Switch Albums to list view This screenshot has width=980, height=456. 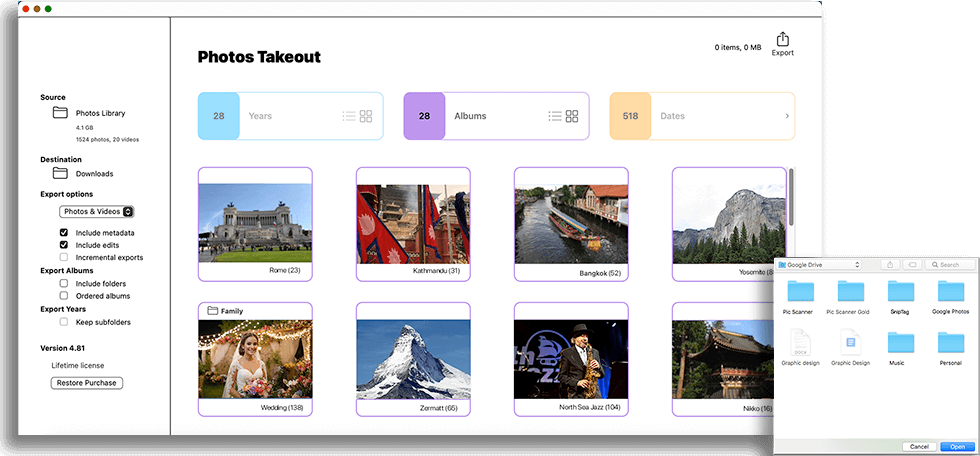point(554,116)
